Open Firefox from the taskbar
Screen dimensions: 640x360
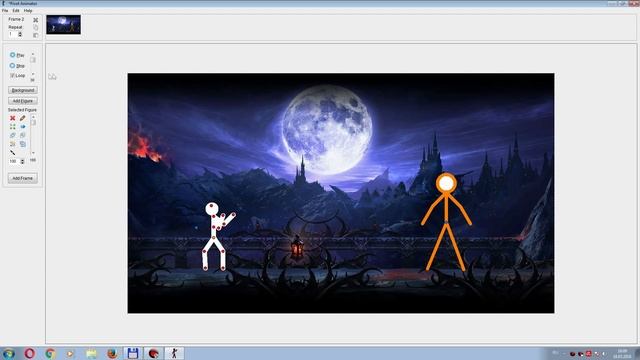pyautogui.click(x=112, y=353)
